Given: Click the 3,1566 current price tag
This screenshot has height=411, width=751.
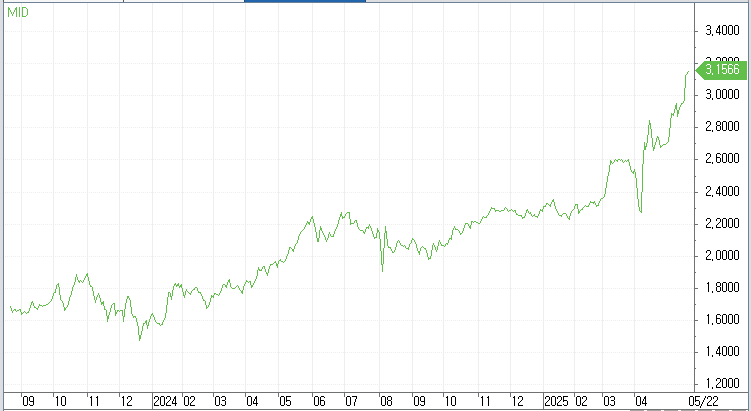Looking at the screenshot, I should [720, 70].
